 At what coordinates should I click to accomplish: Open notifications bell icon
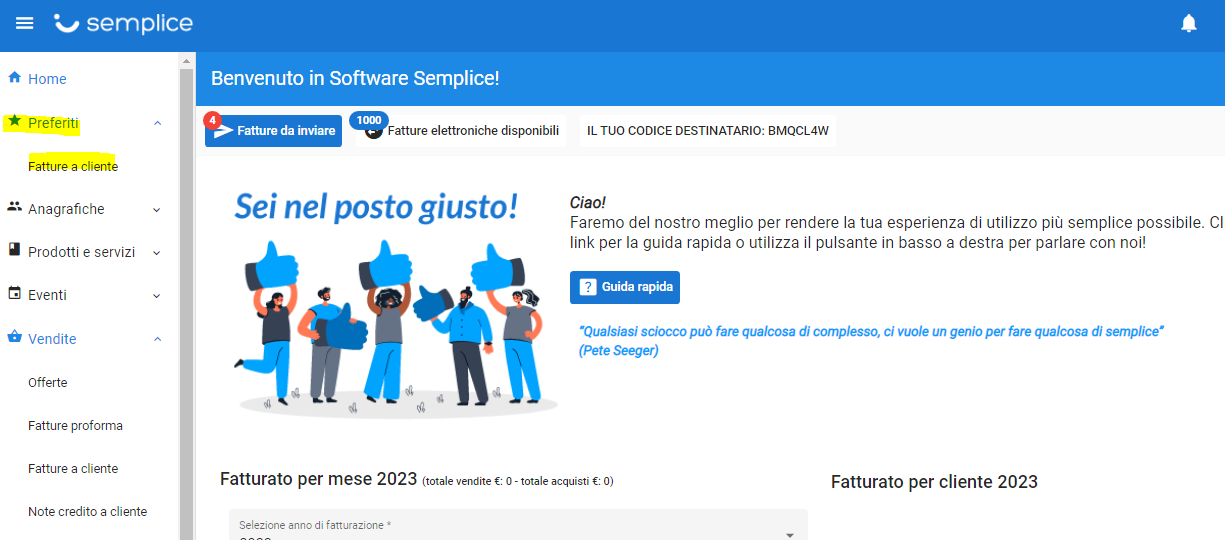click(x=1189, y=23)
